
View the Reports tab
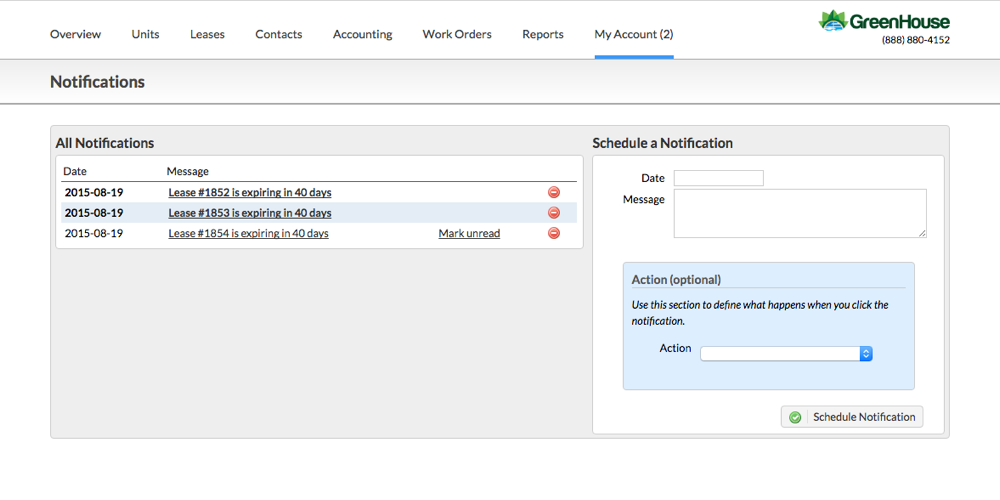[543, 34]
